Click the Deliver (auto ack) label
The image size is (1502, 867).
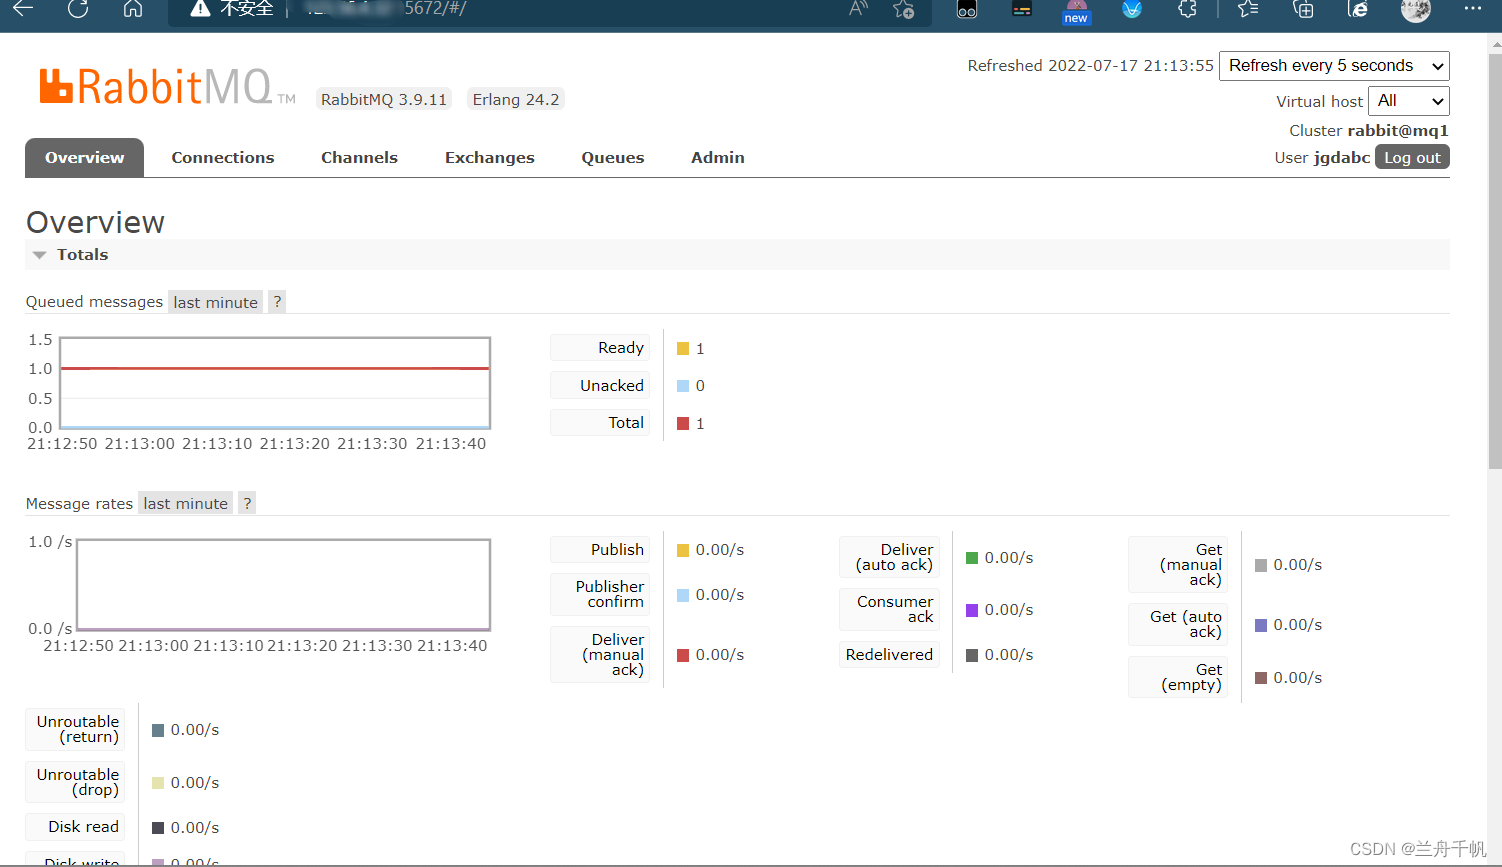(889, 557)
